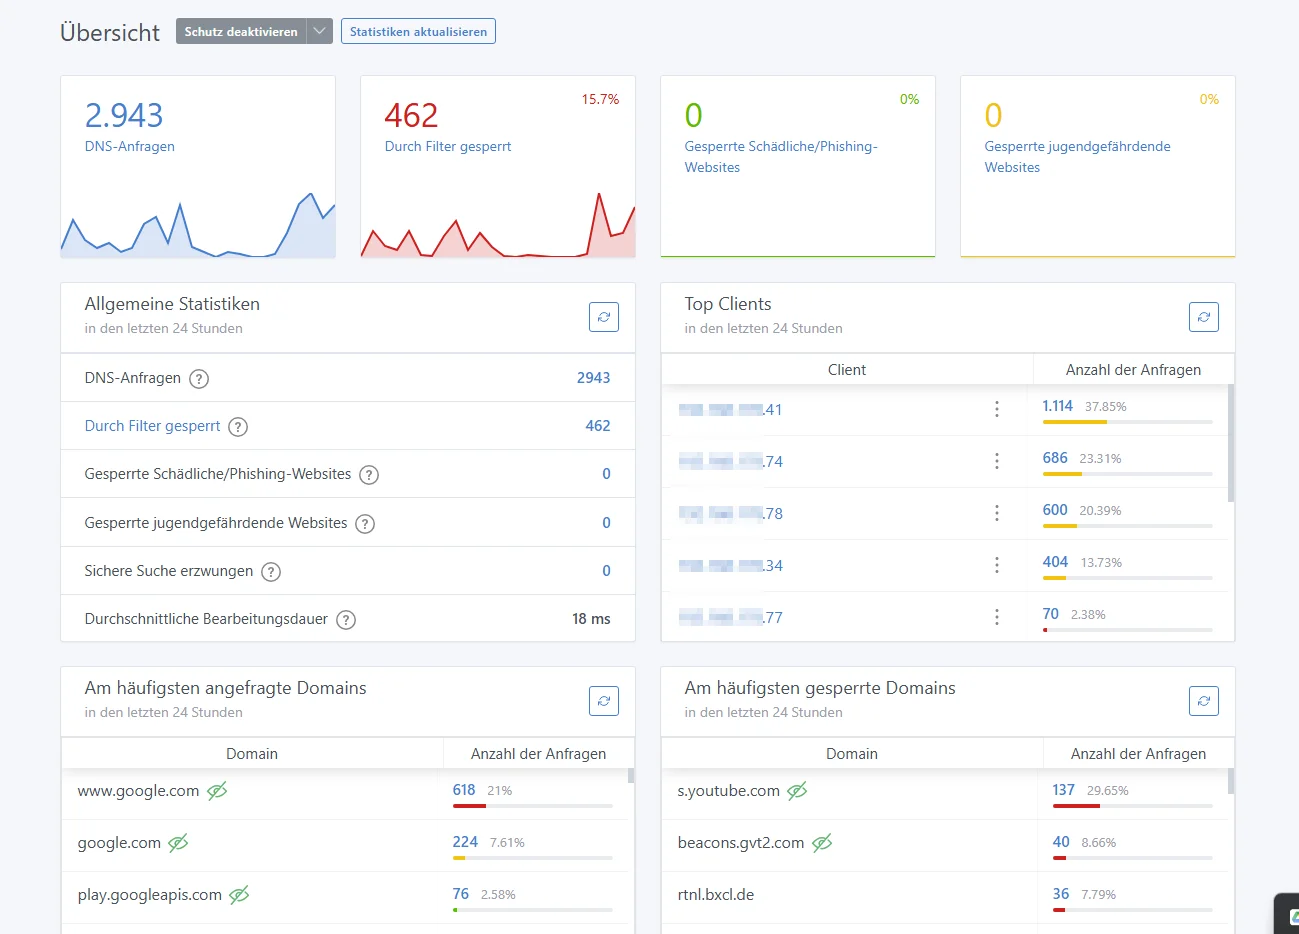Open Durch Filter gesperrt link on 462 card

click(448, 146)
